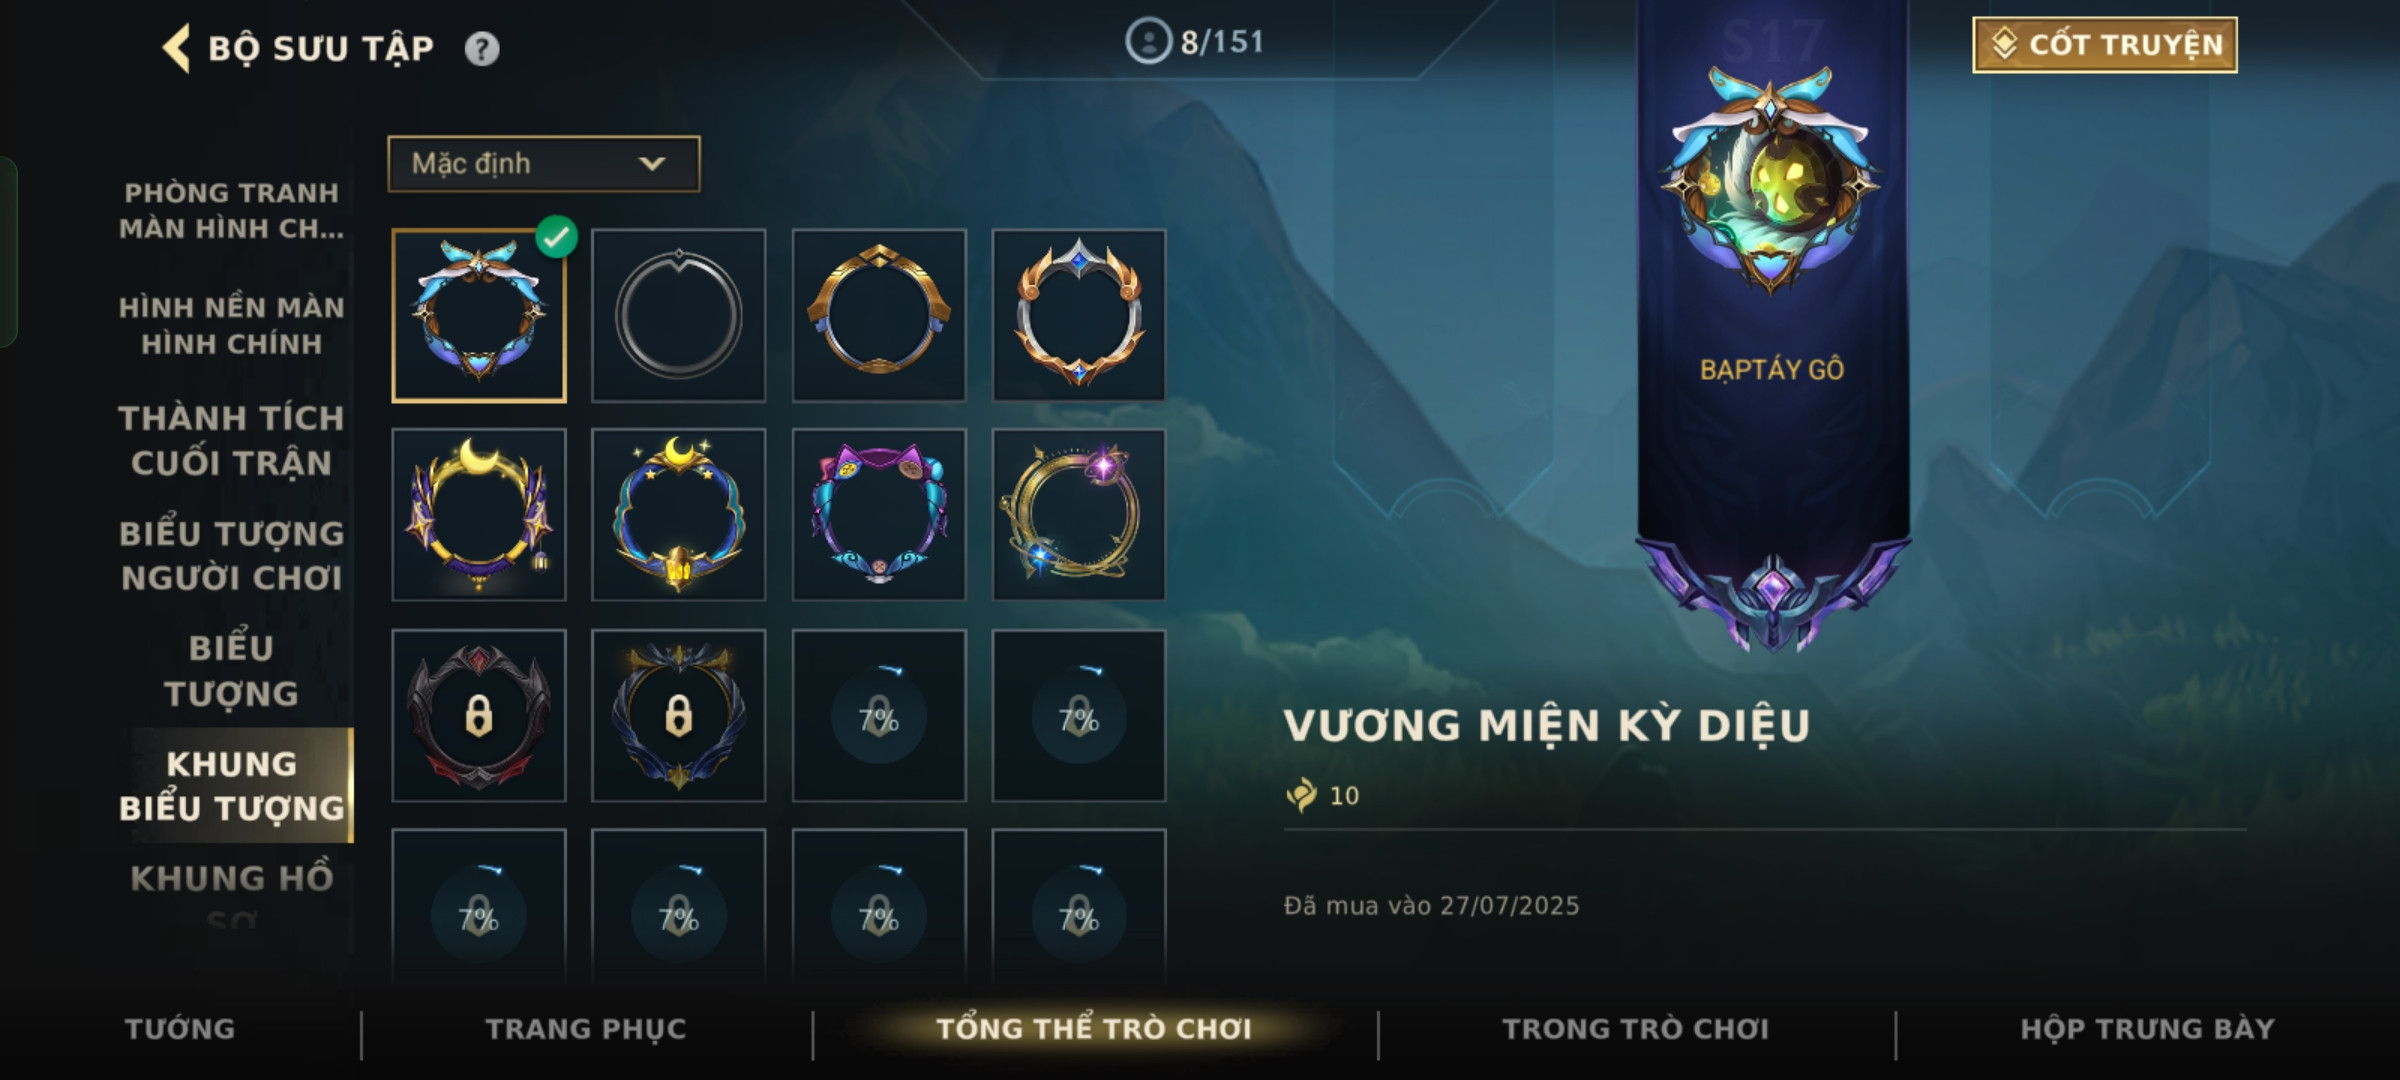2400x1080 pixels.
Task: Tap the first 7% progress frame slot
Action: (879, 715)
